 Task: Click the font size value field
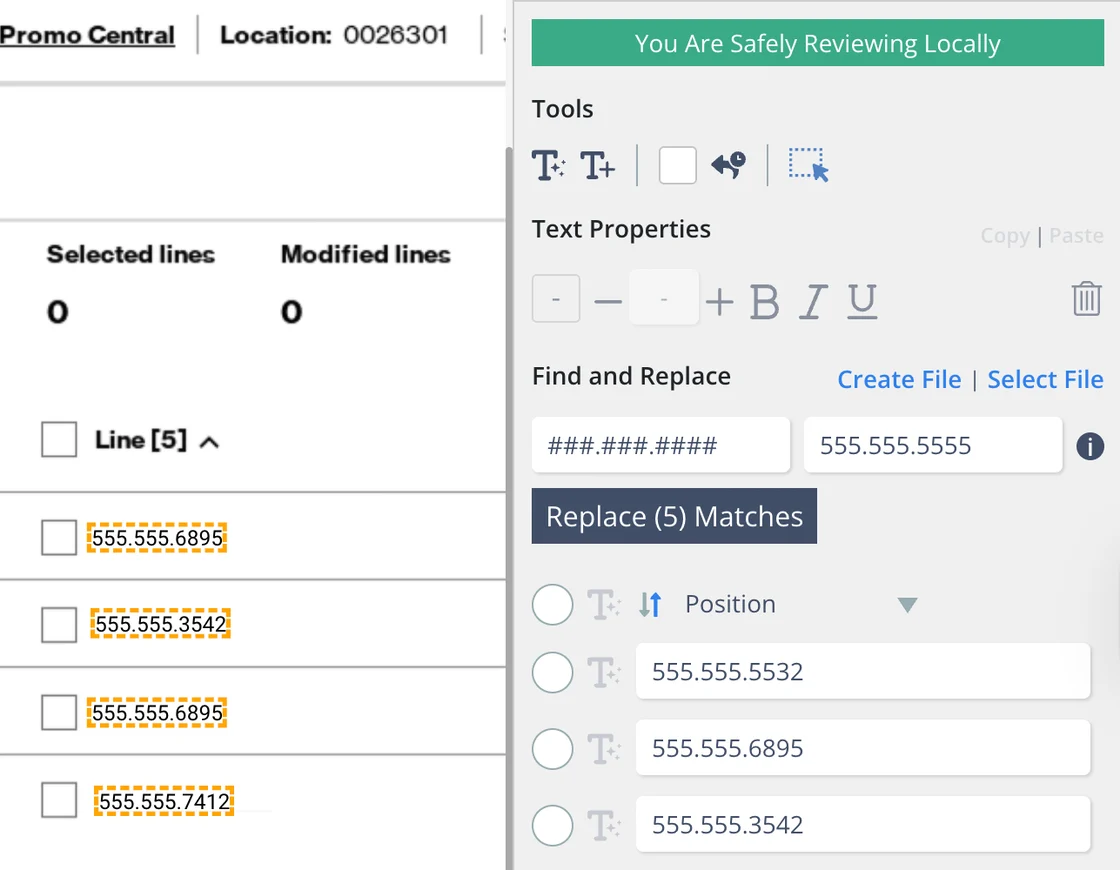click(664, 298)
